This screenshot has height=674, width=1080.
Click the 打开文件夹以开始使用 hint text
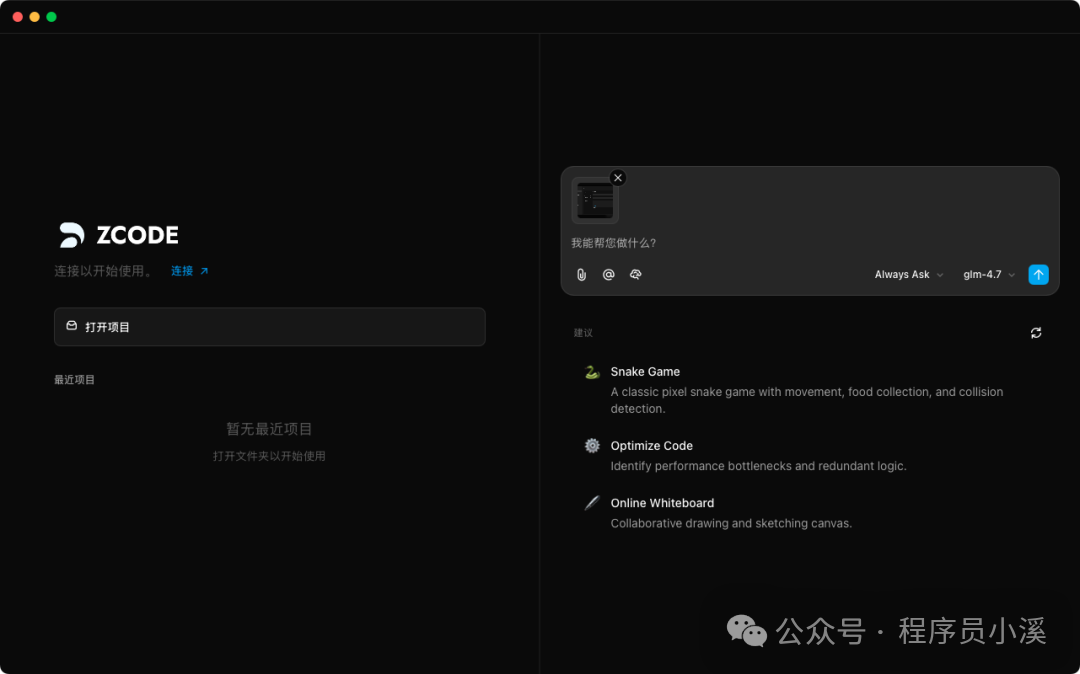[269, 456]
